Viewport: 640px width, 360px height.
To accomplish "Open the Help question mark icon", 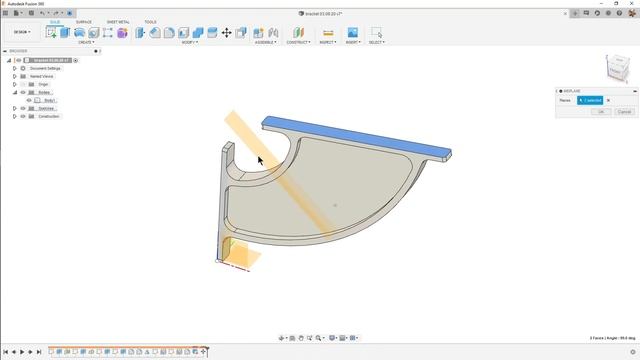I will [619, 13].
